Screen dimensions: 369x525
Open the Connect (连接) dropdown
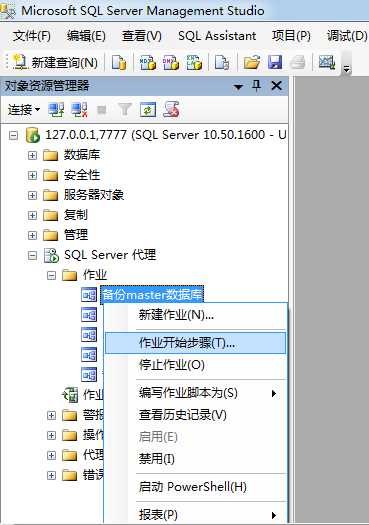coord(24,109)
